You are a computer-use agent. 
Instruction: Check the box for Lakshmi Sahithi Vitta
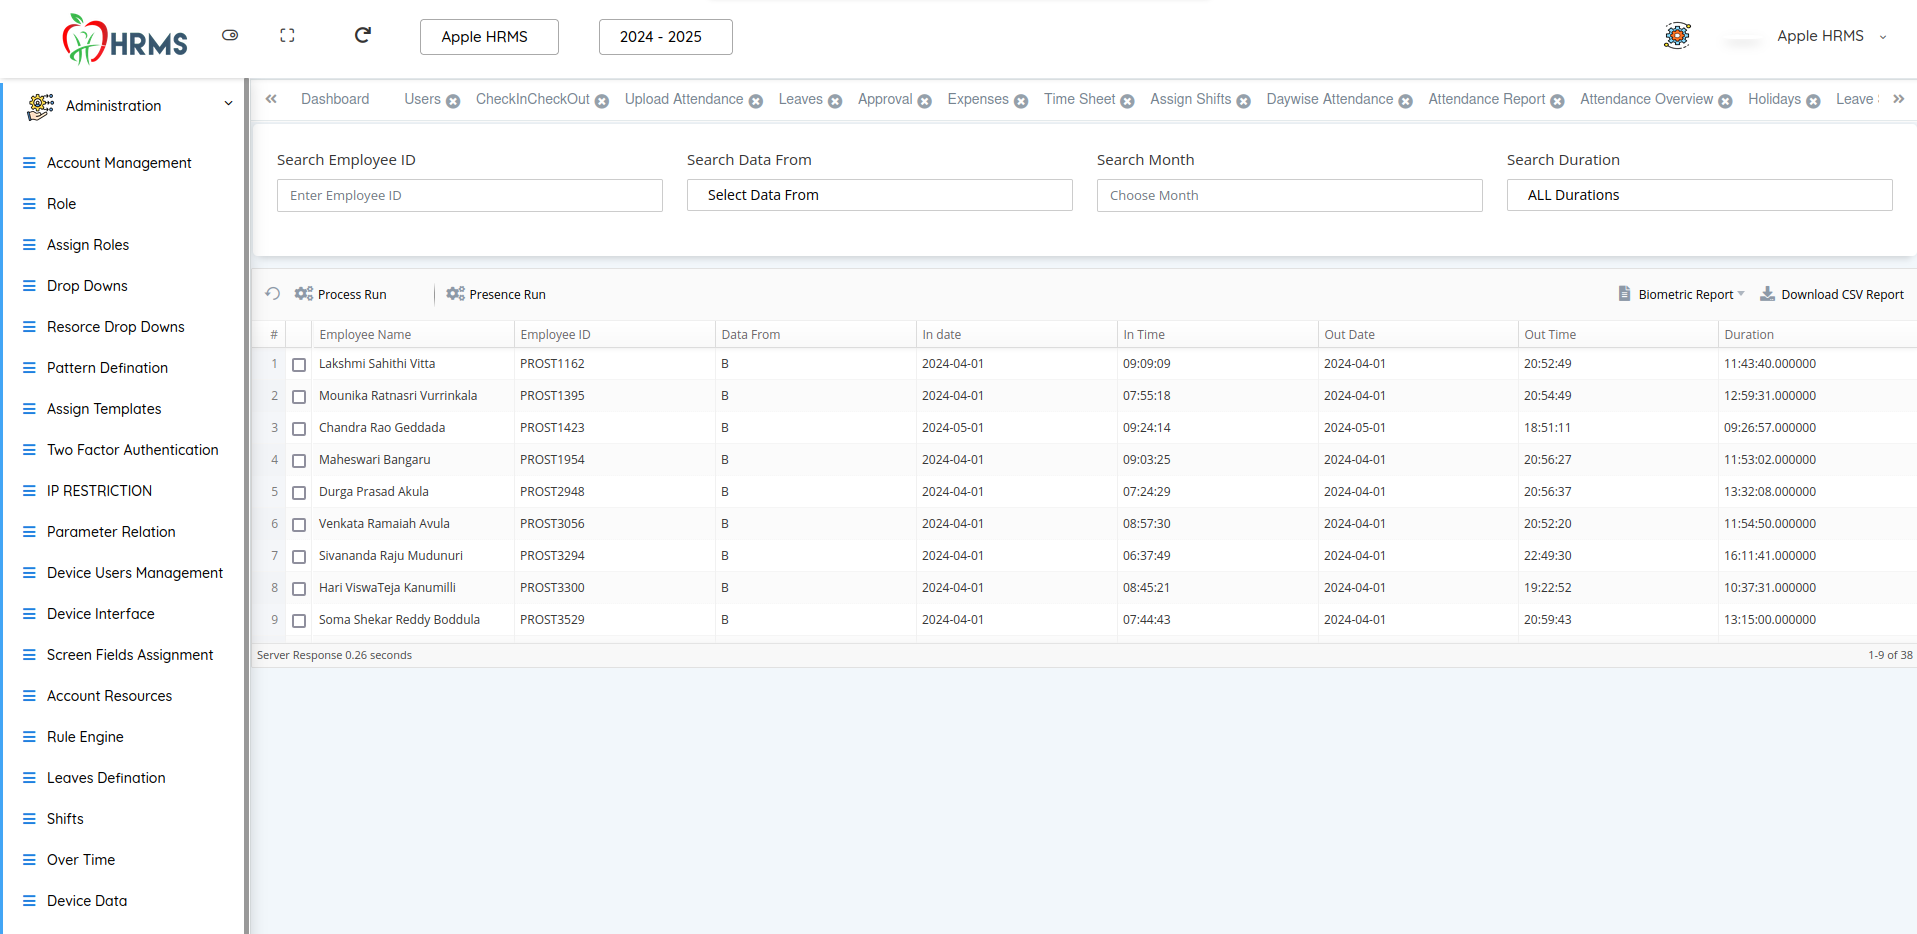point(299,365)
